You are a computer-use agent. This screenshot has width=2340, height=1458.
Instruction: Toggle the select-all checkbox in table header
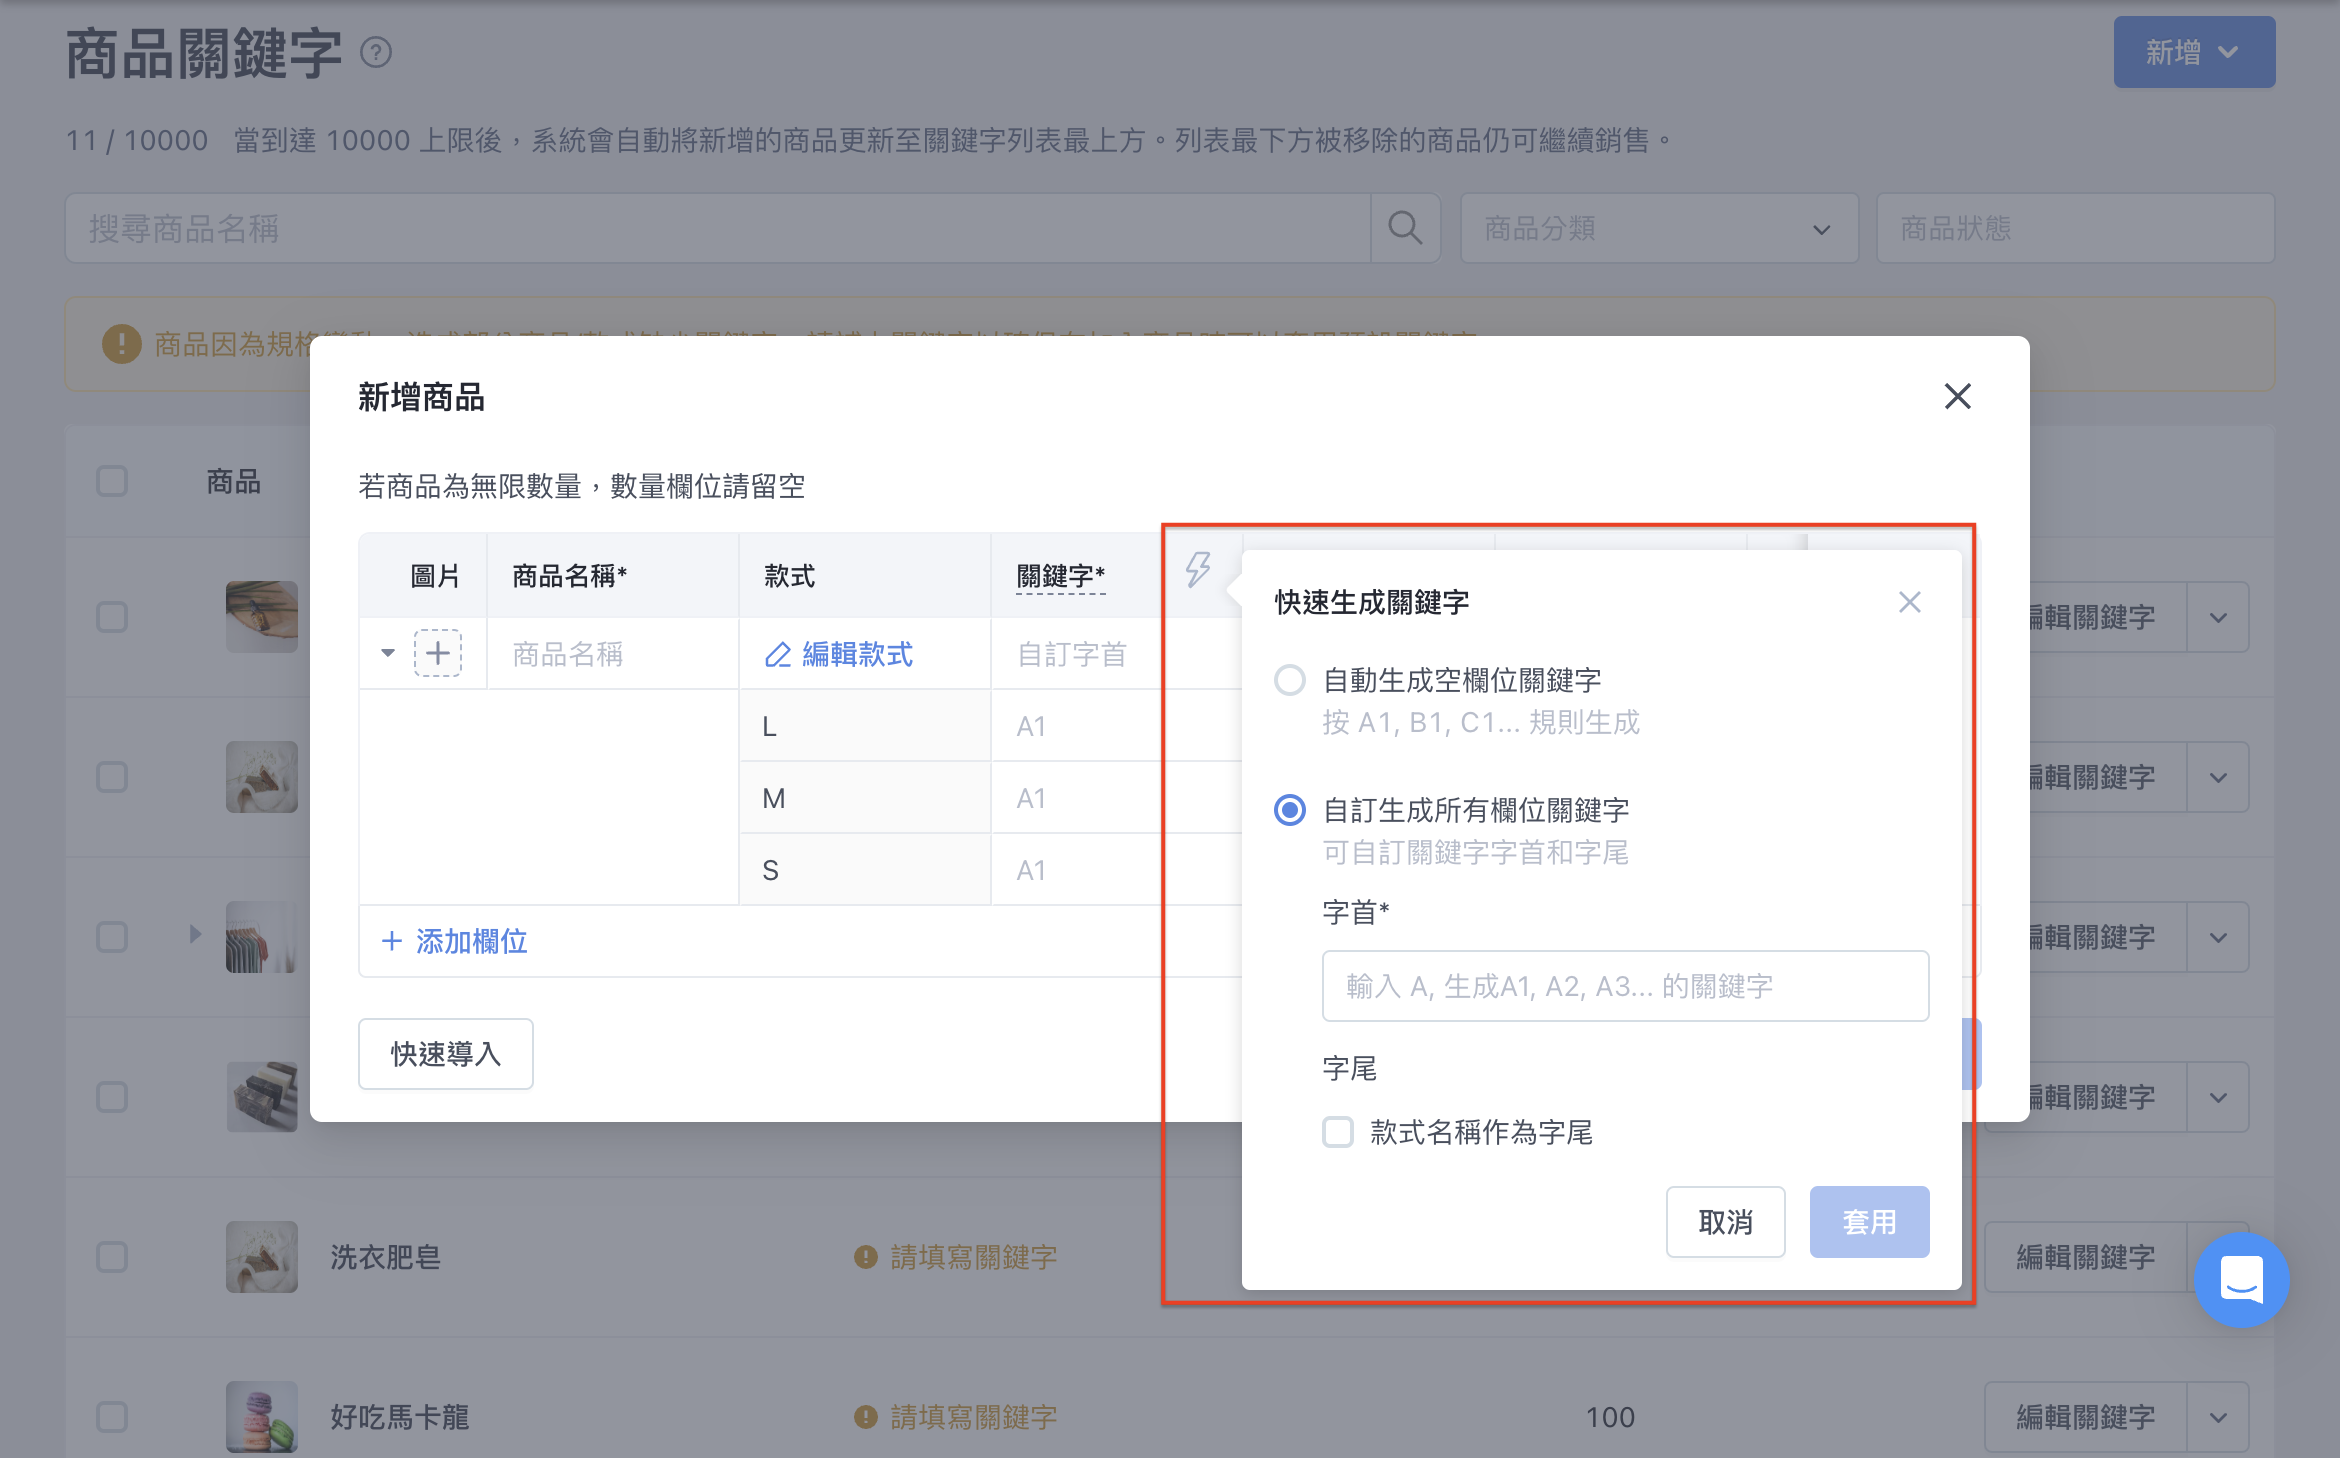click(x=112, y=481)
